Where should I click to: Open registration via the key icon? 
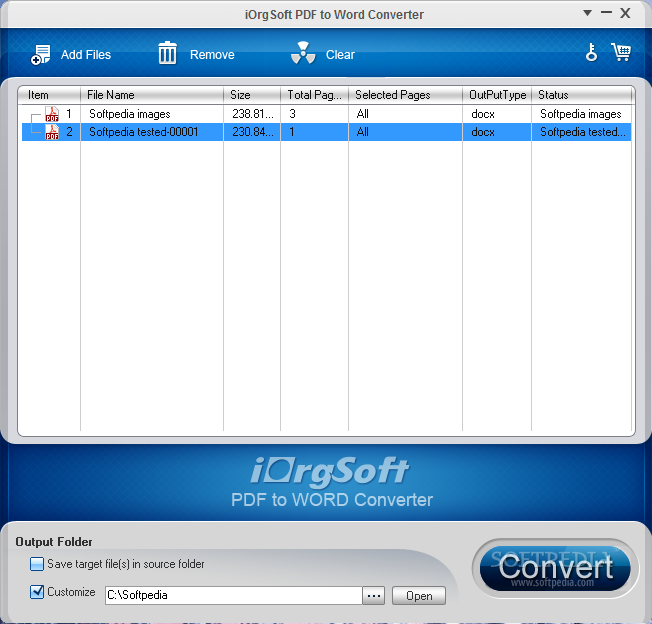[x=591, y=52]
